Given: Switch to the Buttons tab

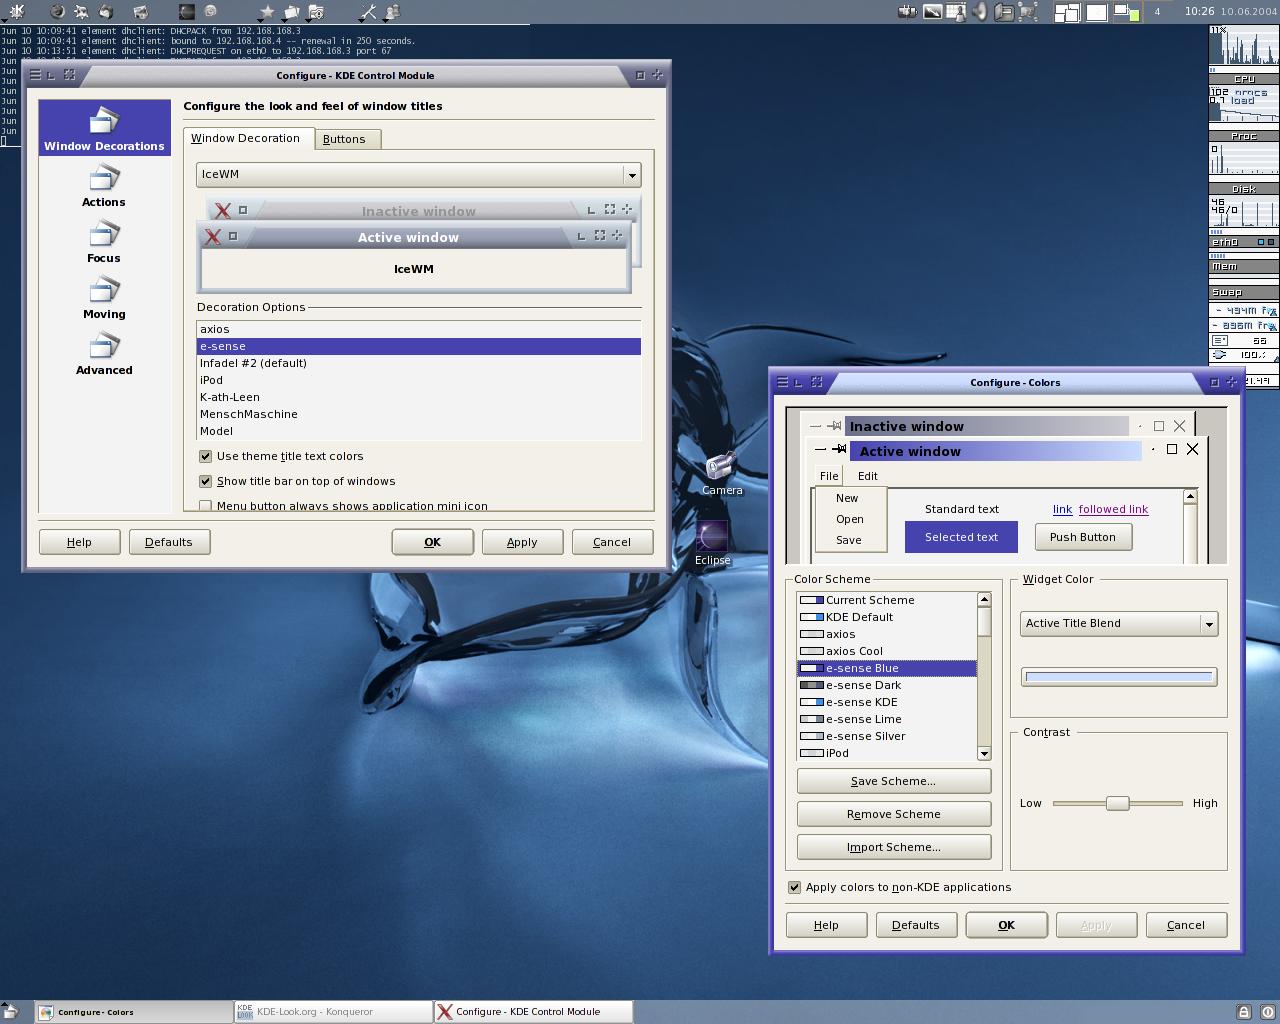Looking at the screenshot, I should tap(344, 139).
